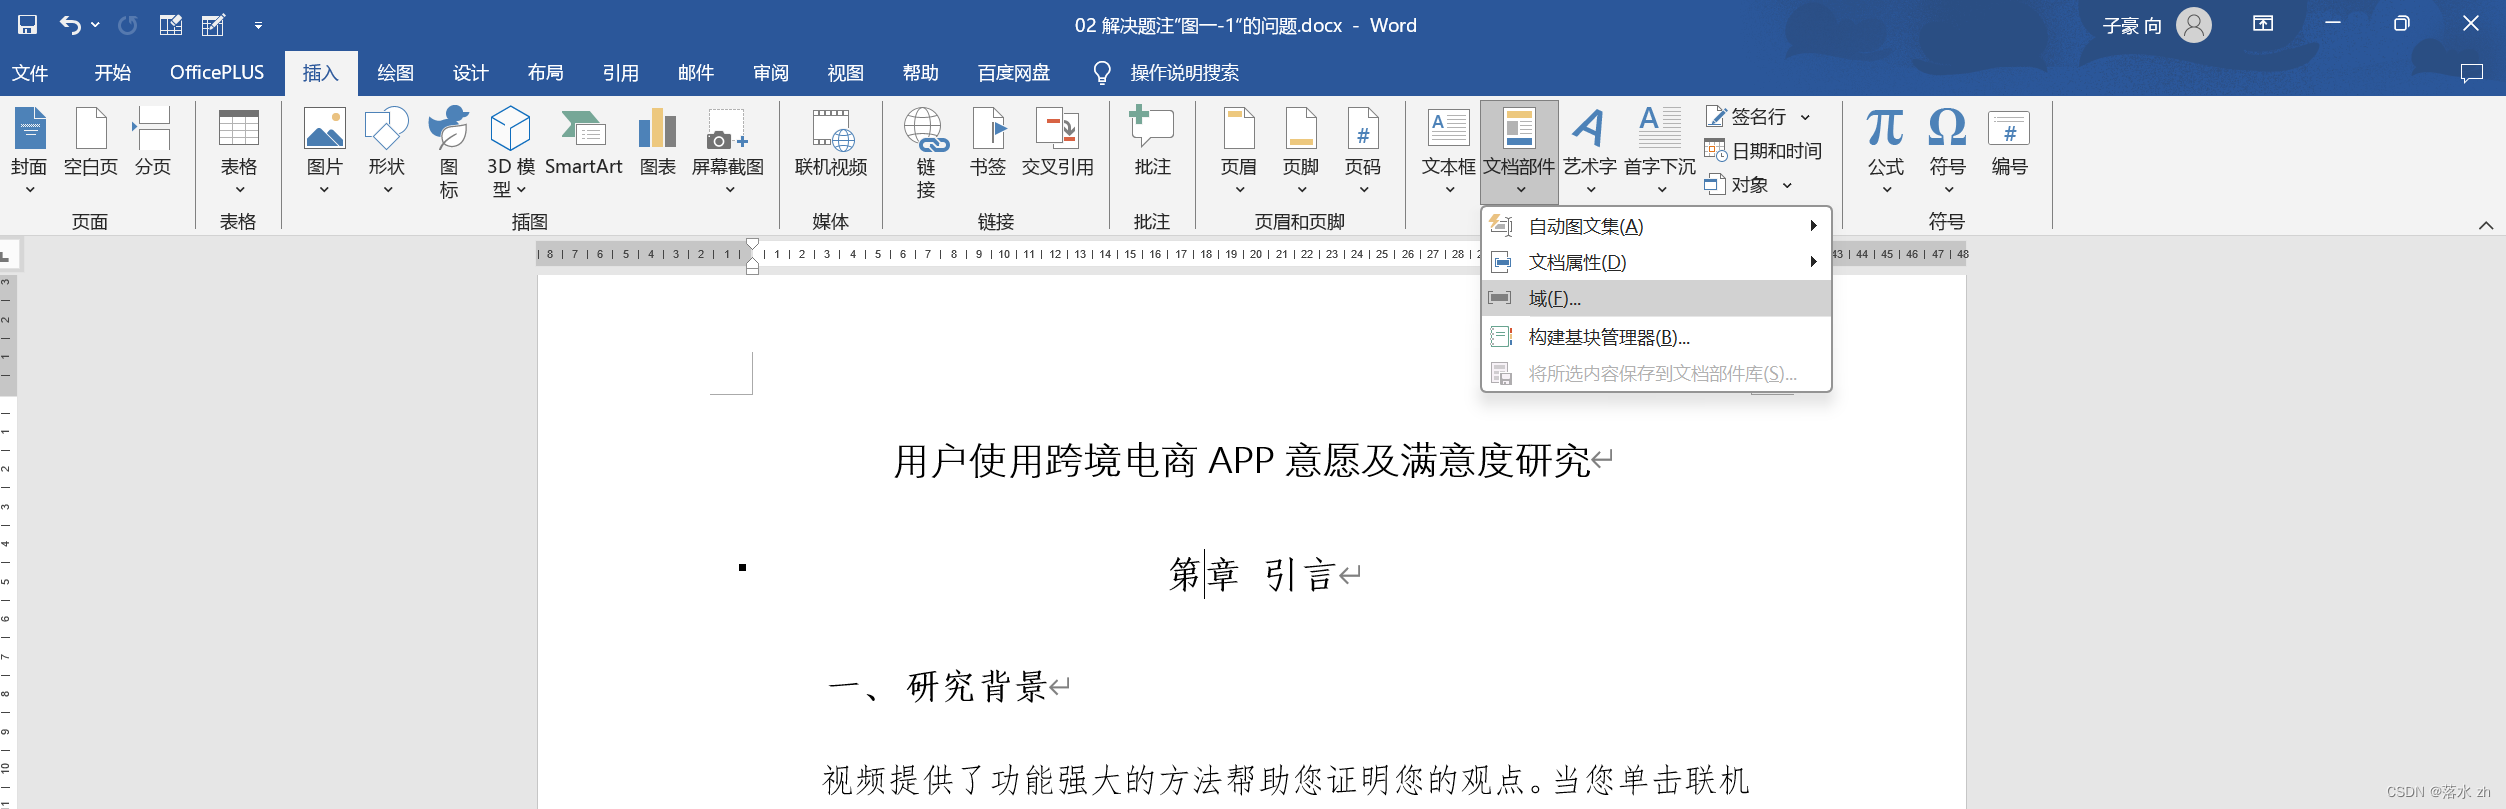Switch to the 开始 tab

(x=113, y=73)
